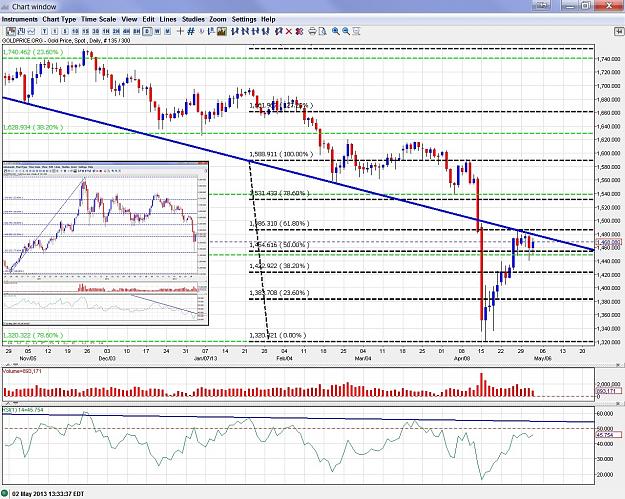This screenshot has height=499, width=625.
Task: Click the RSI 45.754 tag on right axis
Action: pyautogui.click(x=609, y=435)
